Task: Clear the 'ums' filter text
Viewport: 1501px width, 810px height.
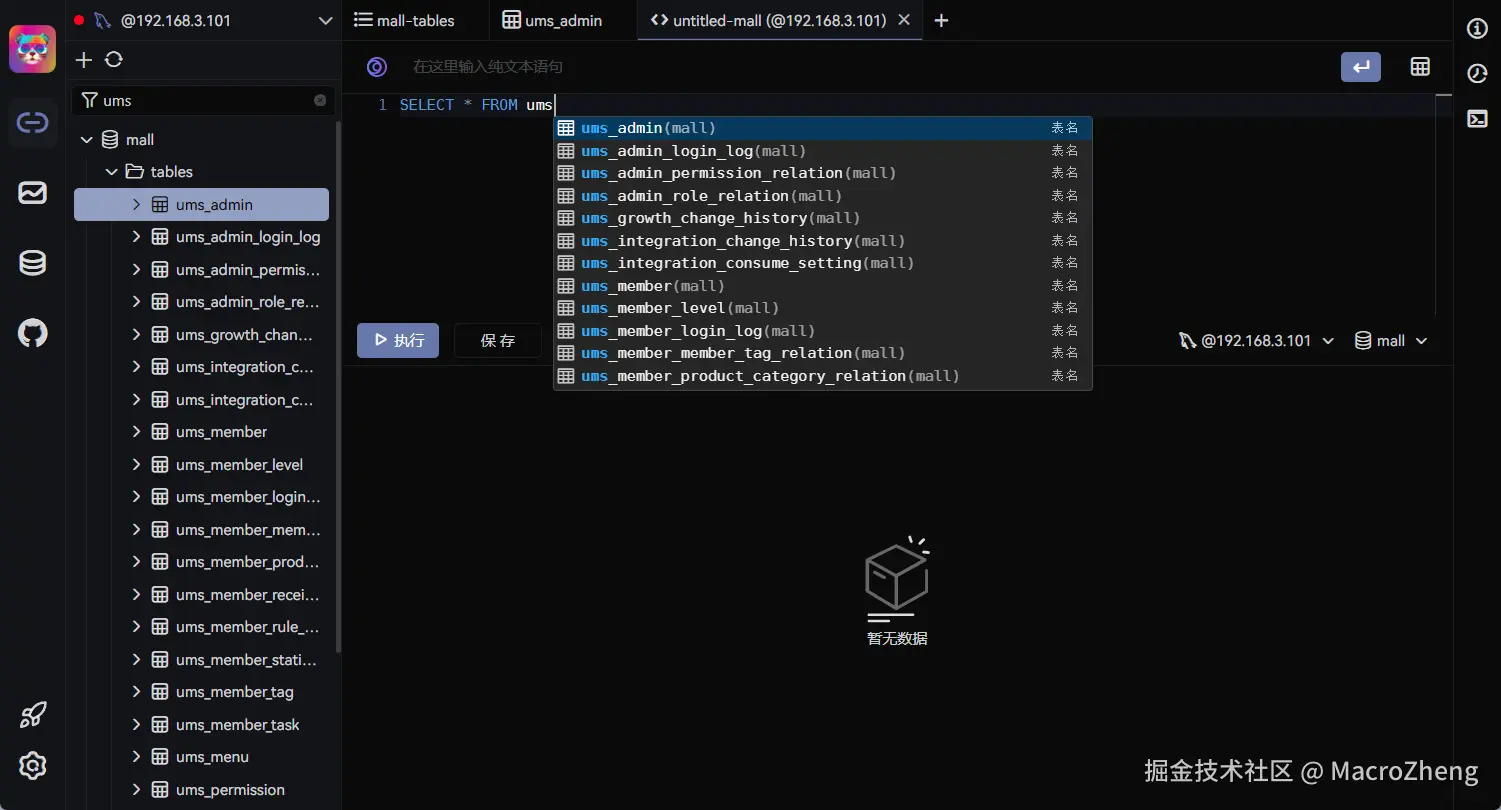Action: pyautogui.click(x=320, y=100)
